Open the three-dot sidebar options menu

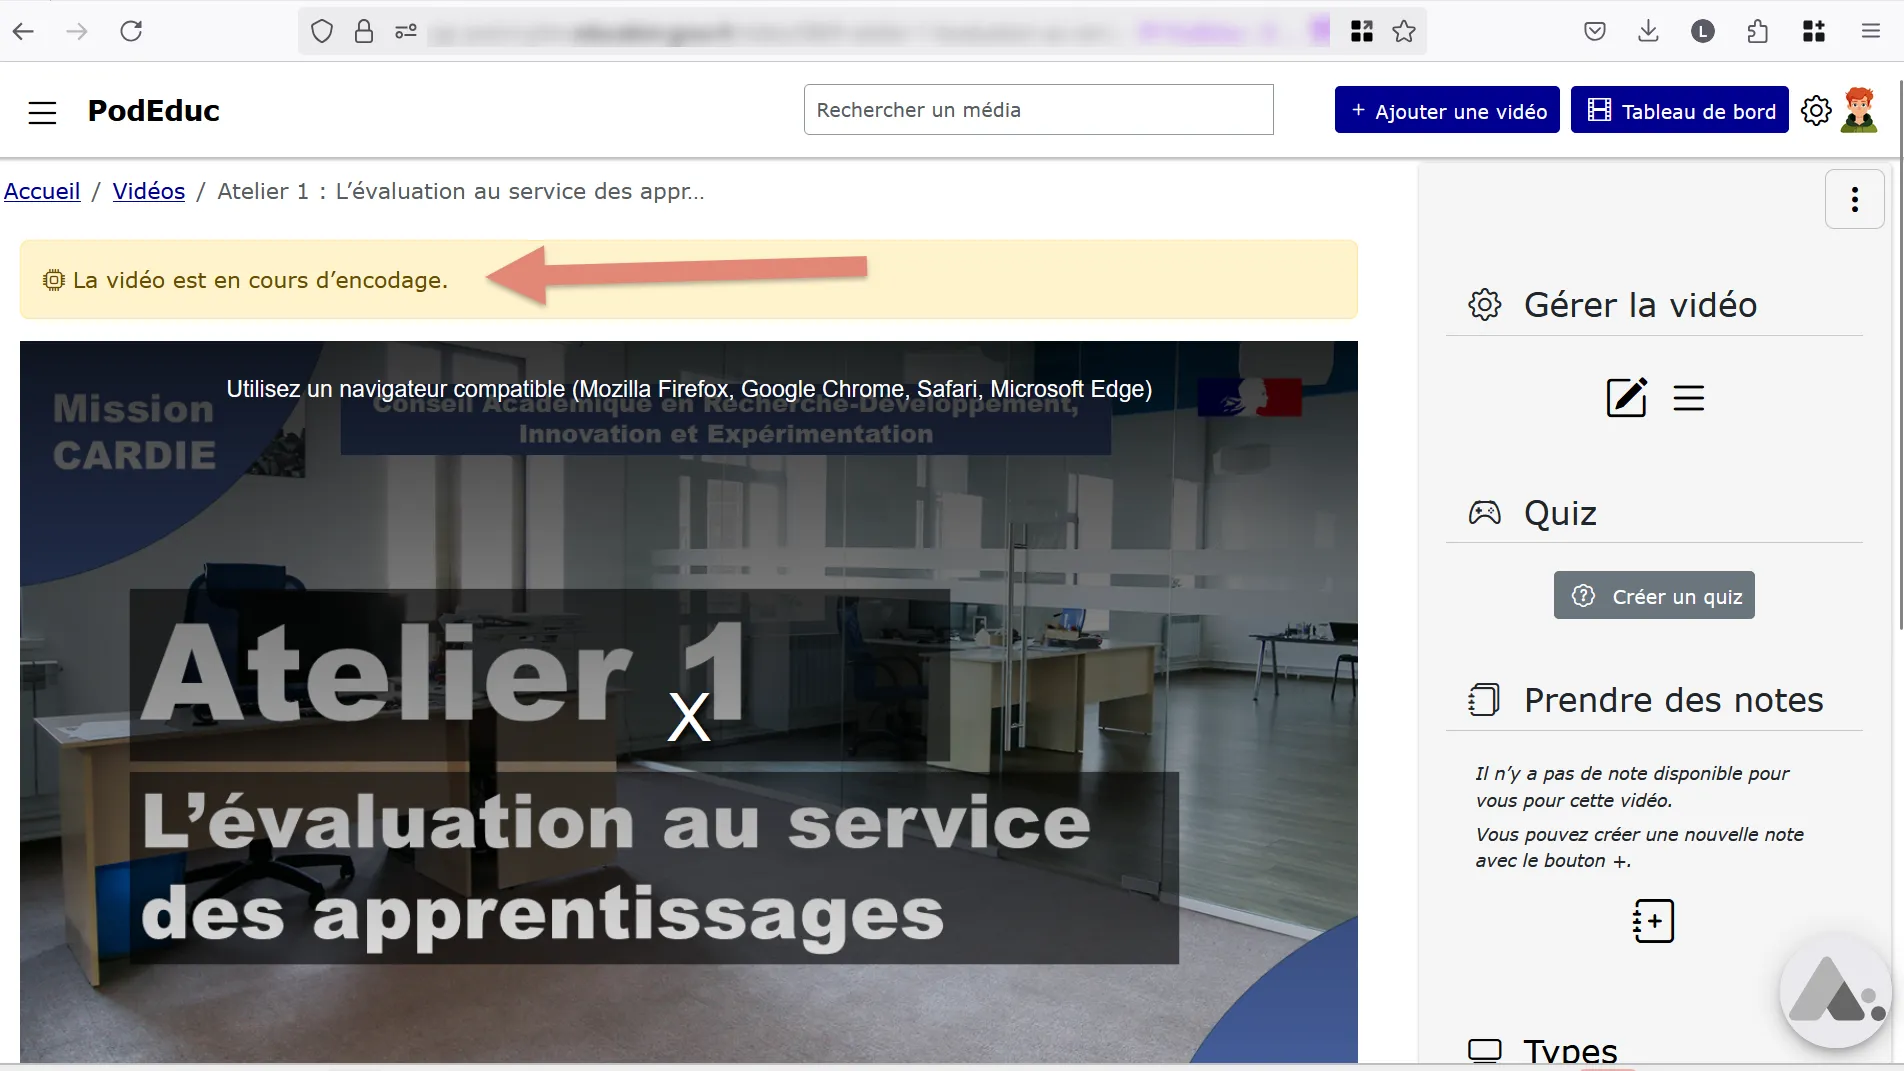point(1855,199)
